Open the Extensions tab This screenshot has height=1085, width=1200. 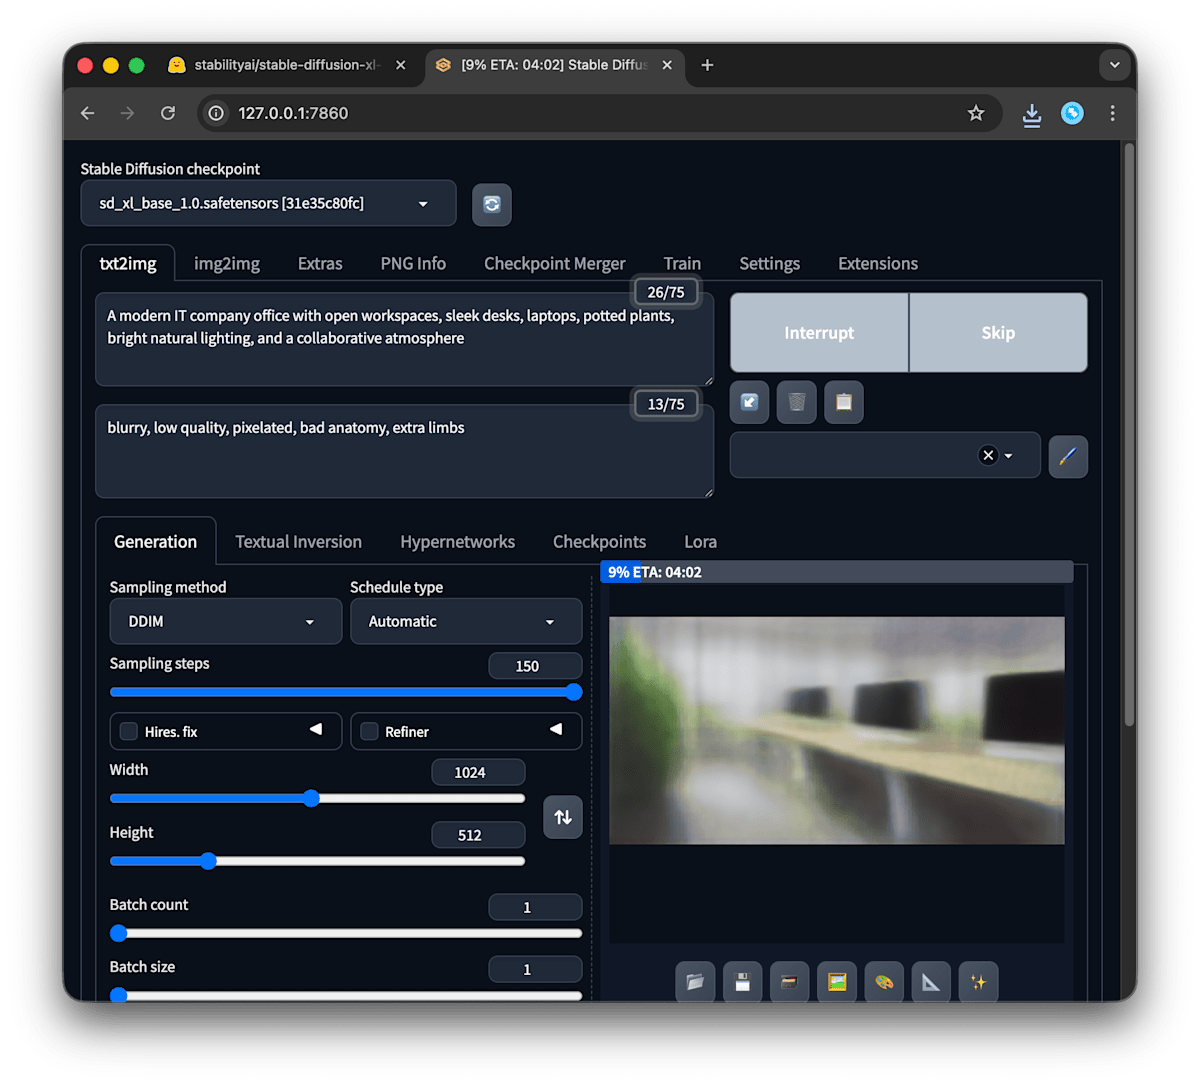(x=878, y=264)
